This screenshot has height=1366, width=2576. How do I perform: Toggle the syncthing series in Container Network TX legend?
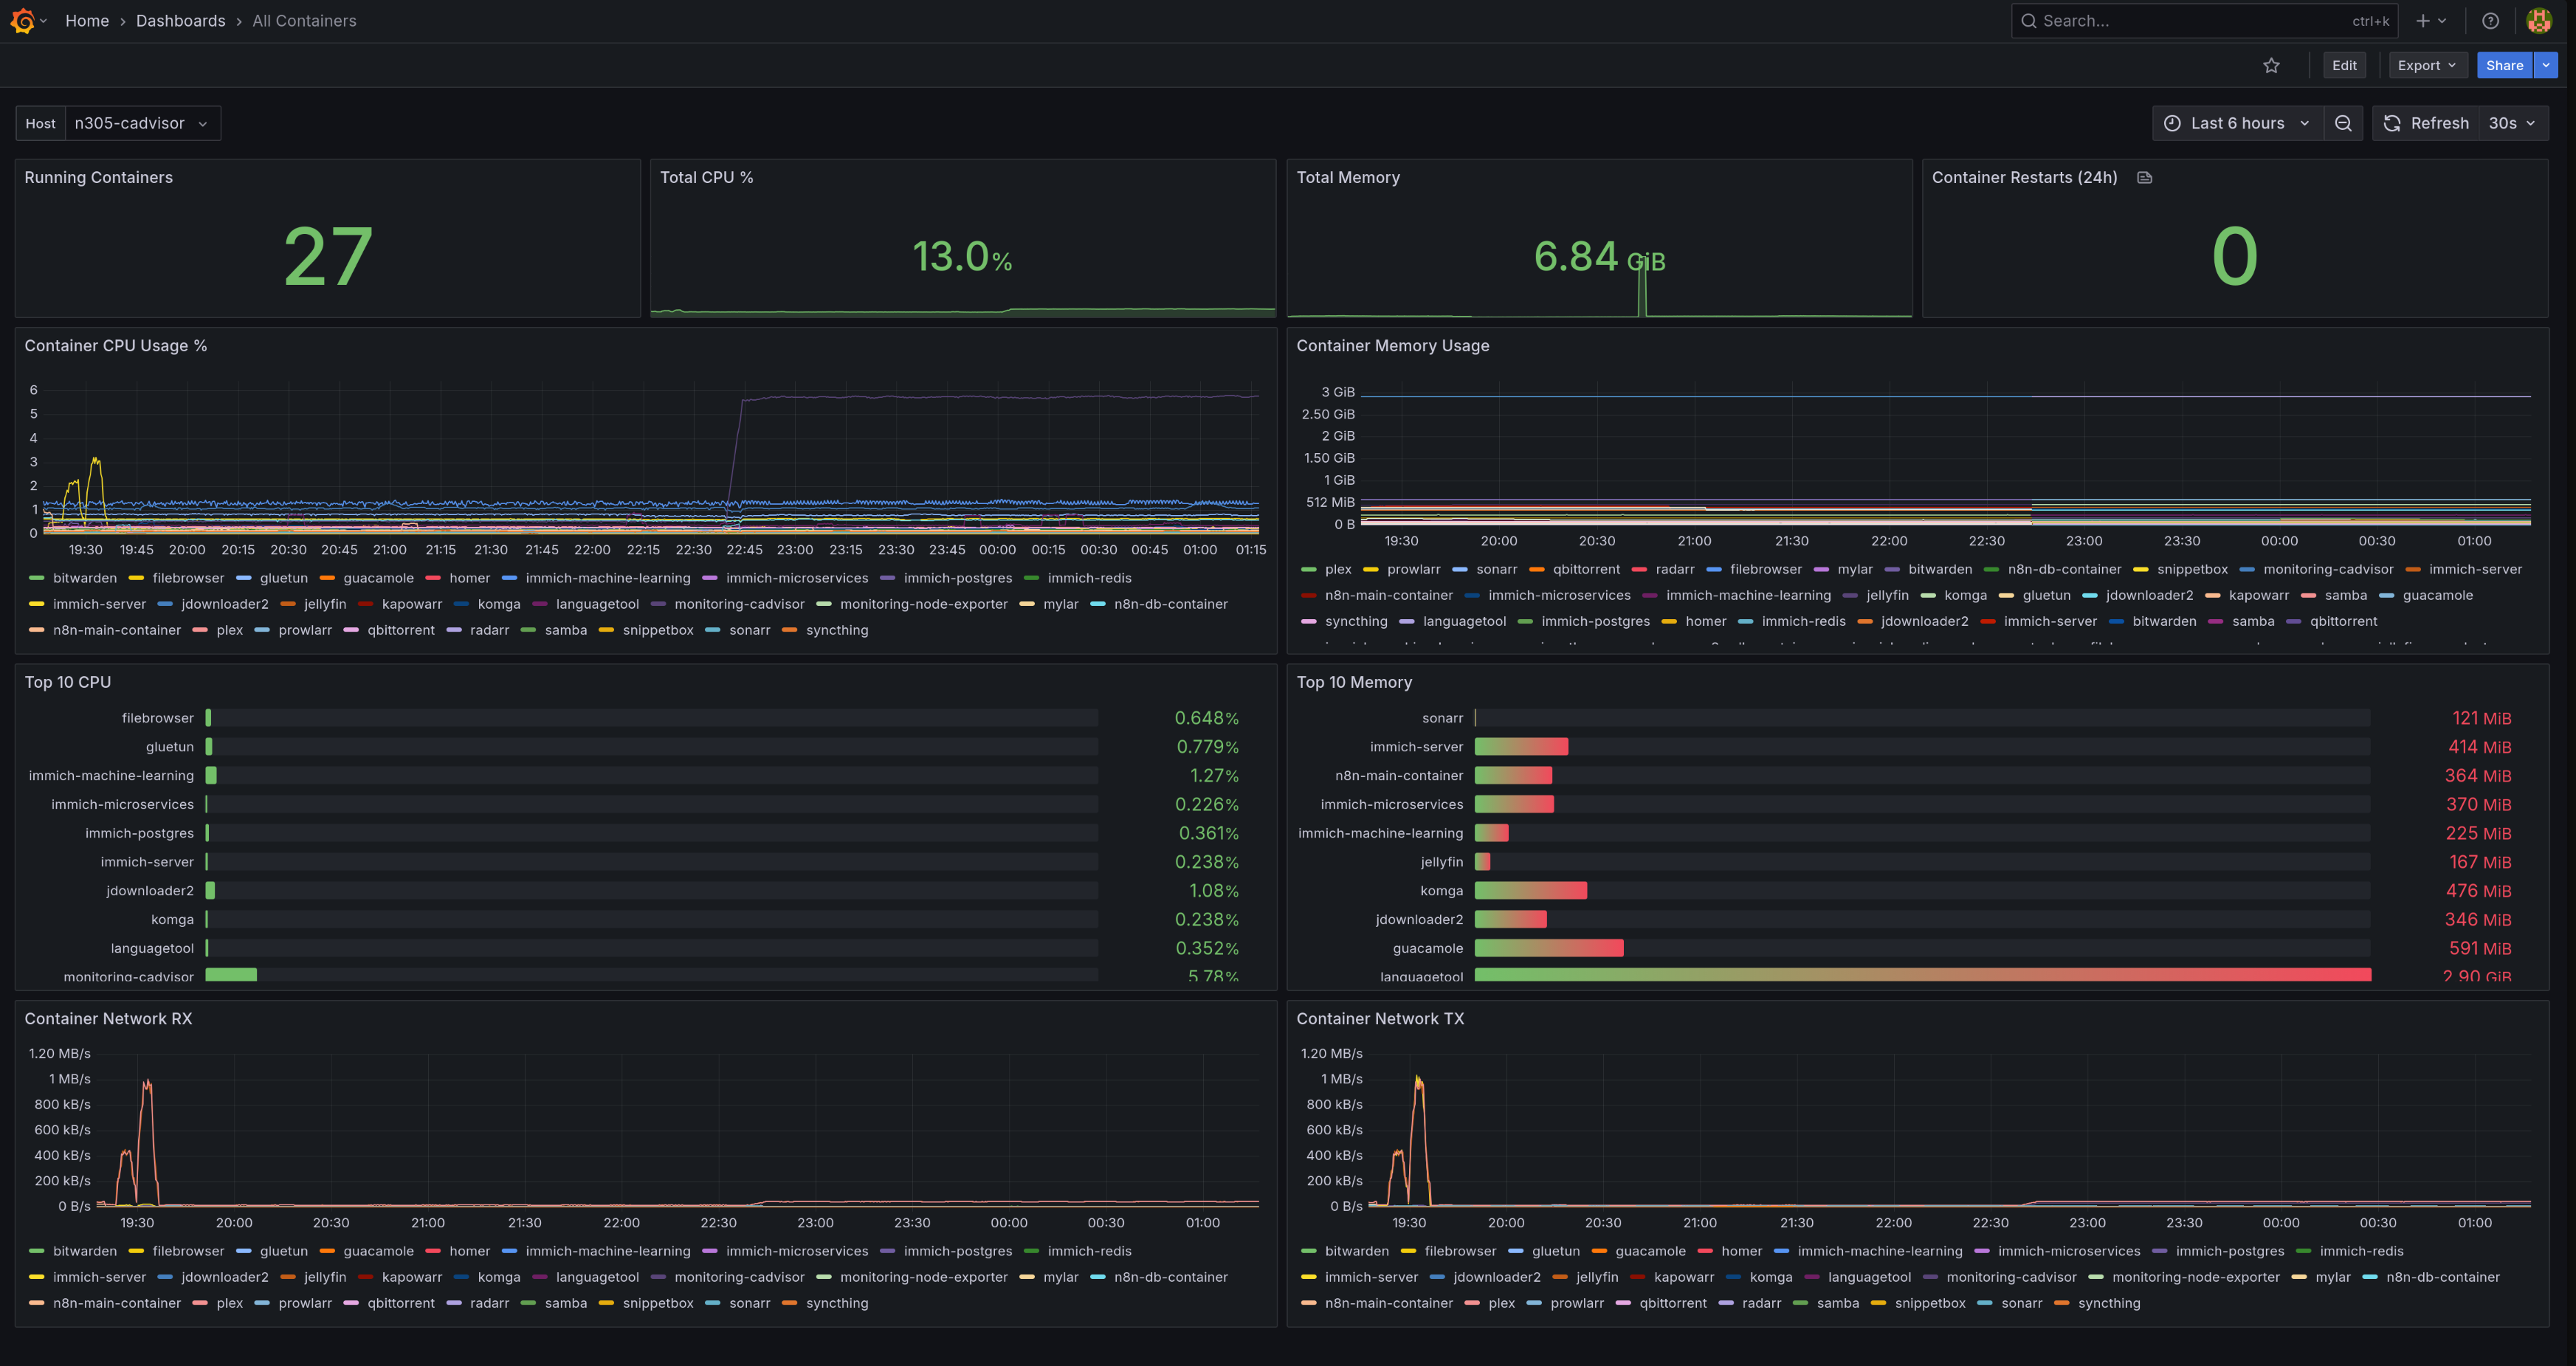pos(2110,1303)
